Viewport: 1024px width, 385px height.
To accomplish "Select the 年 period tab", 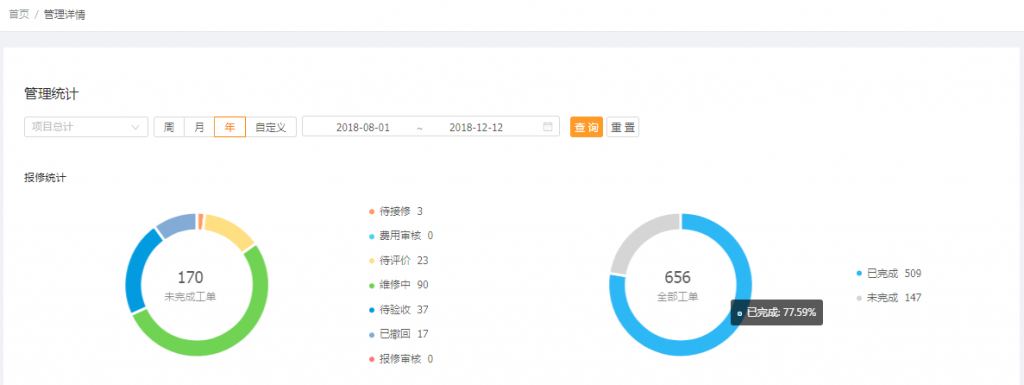I will pyautogui.click(x=230, y=127).
